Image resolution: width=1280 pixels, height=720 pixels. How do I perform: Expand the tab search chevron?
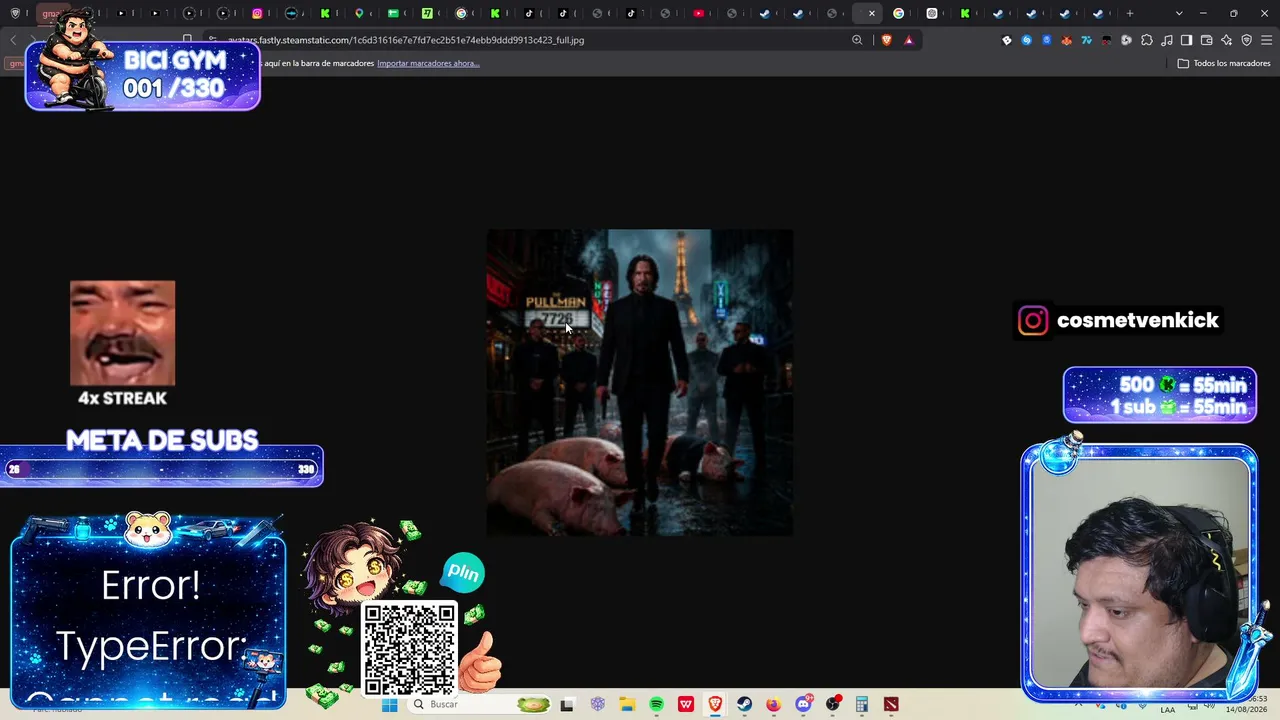click(1179, 13)
